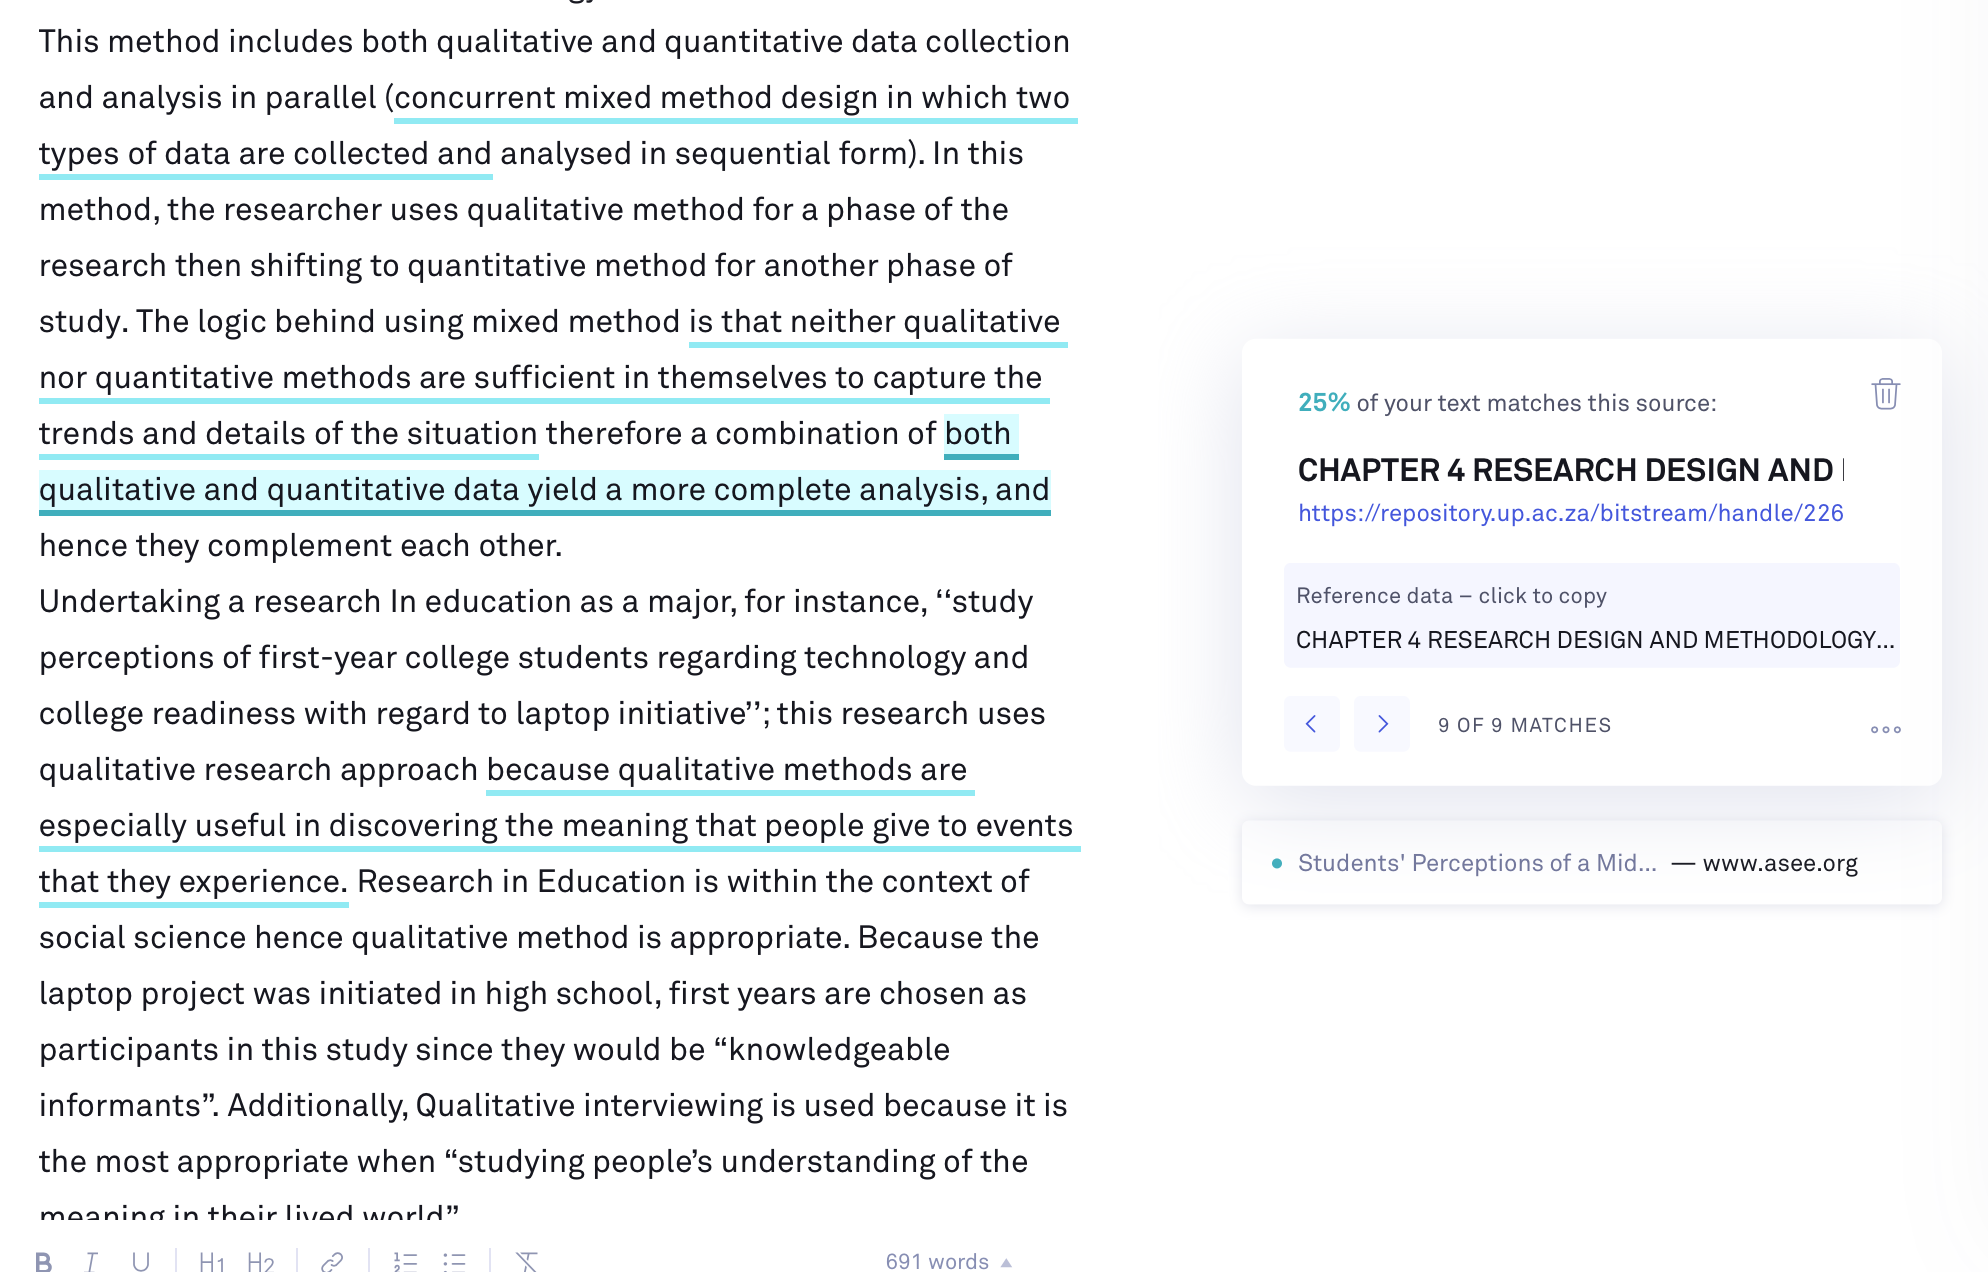Toggle underline formatting in the editor toolbar
Viewport: 1988px width, 1272px height.
click(141, 1261)
